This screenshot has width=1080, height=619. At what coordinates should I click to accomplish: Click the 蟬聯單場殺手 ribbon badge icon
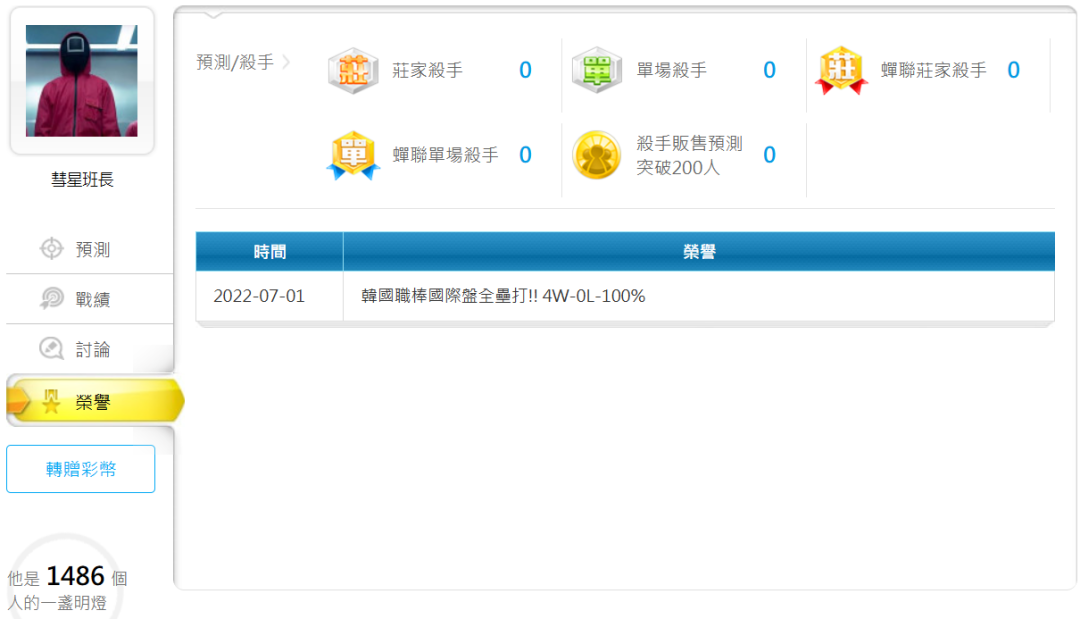pos(353,155)
